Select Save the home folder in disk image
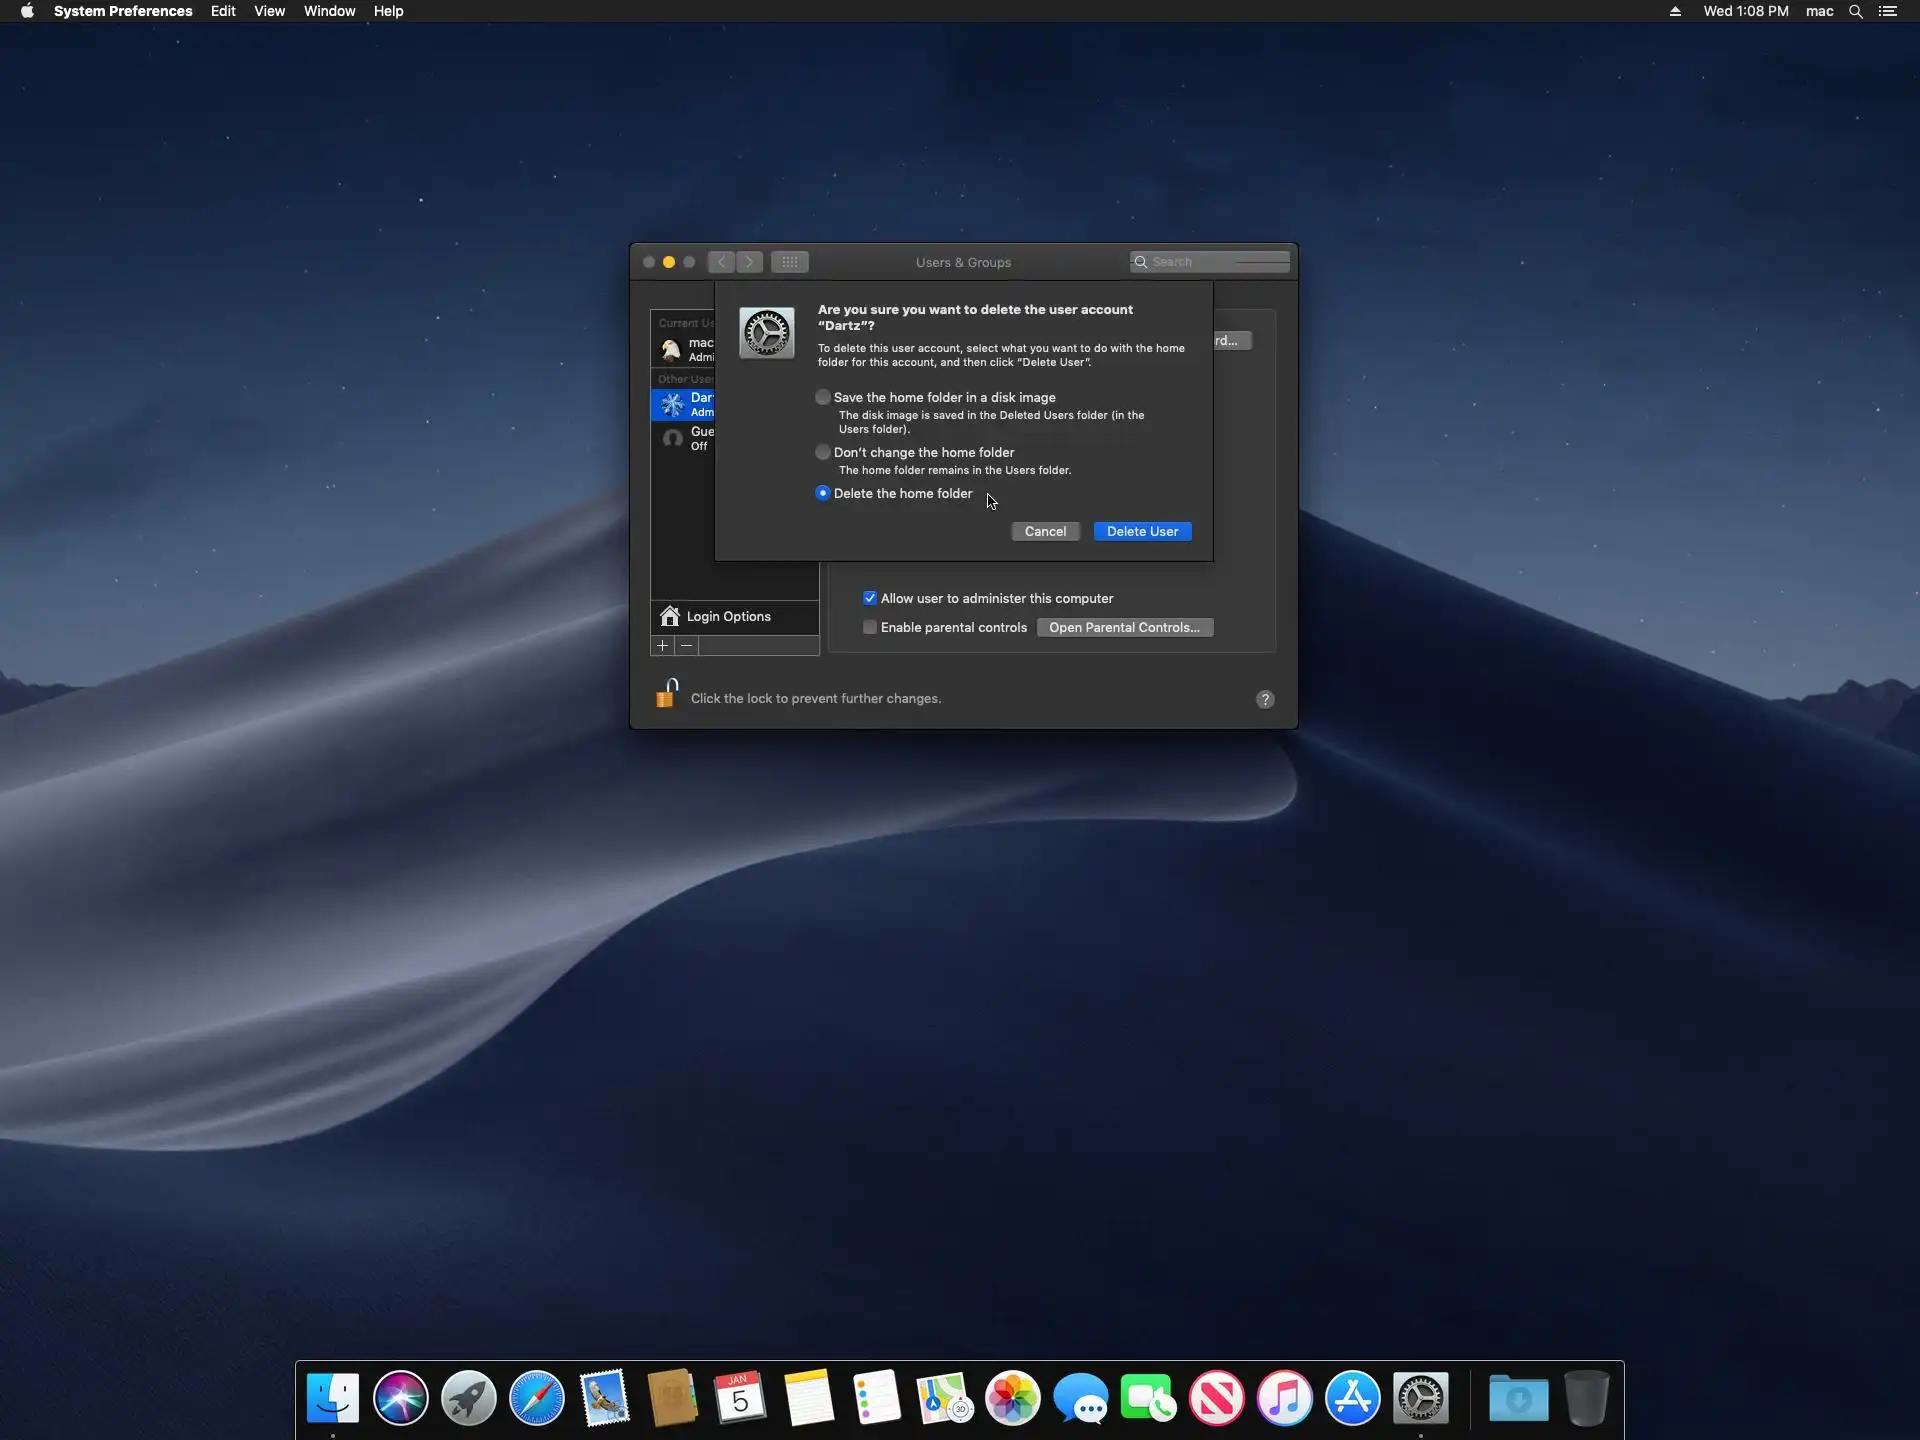This screenshot has height=1440, width=1920. [823, 397]
